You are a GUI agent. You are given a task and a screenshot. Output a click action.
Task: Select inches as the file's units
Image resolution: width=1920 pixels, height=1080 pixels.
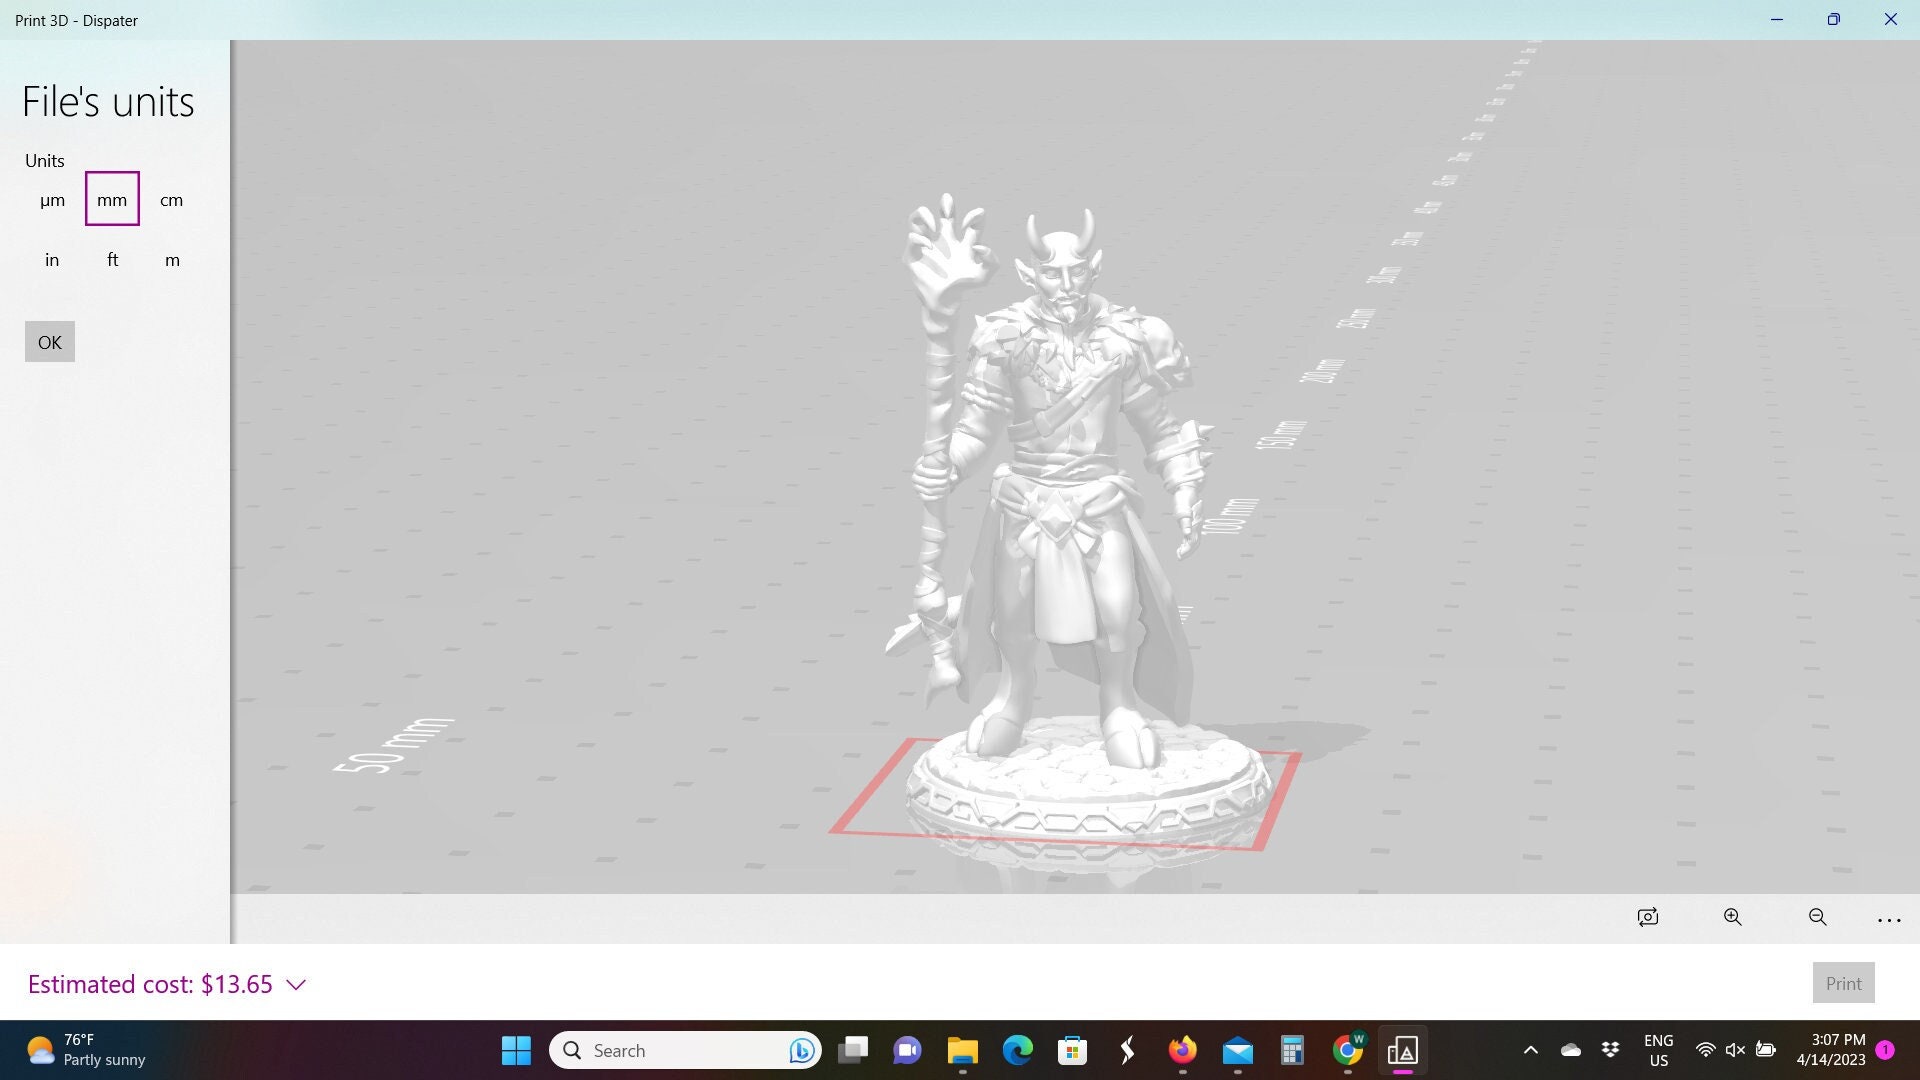coord(52,259)
